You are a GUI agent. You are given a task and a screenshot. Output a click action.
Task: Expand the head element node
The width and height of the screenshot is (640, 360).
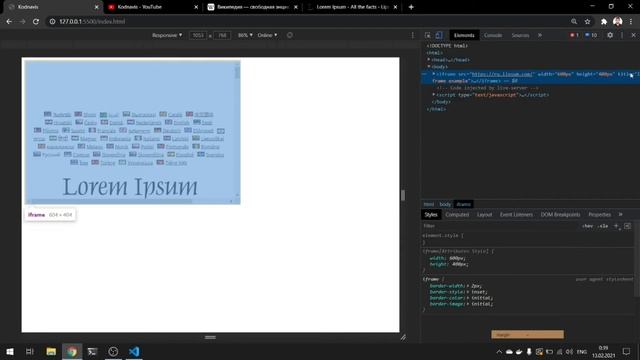click(x=429, y=60)
